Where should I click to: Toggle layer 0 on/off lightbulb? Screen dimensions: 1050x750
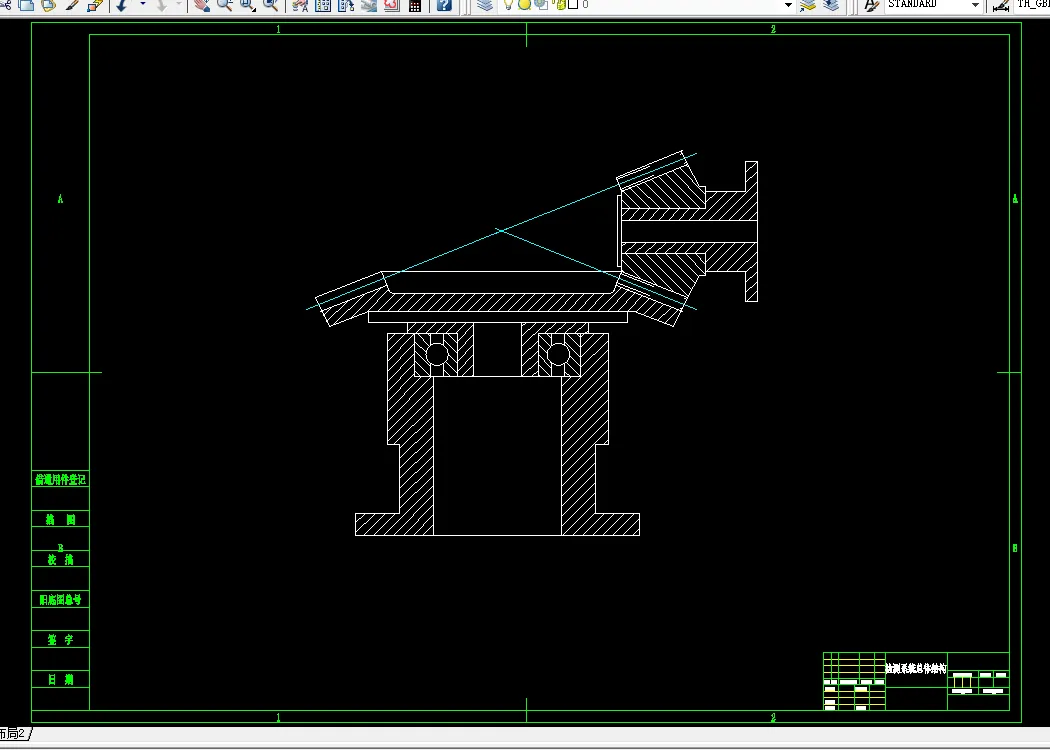pyautogui.click(x=508, y=5)
